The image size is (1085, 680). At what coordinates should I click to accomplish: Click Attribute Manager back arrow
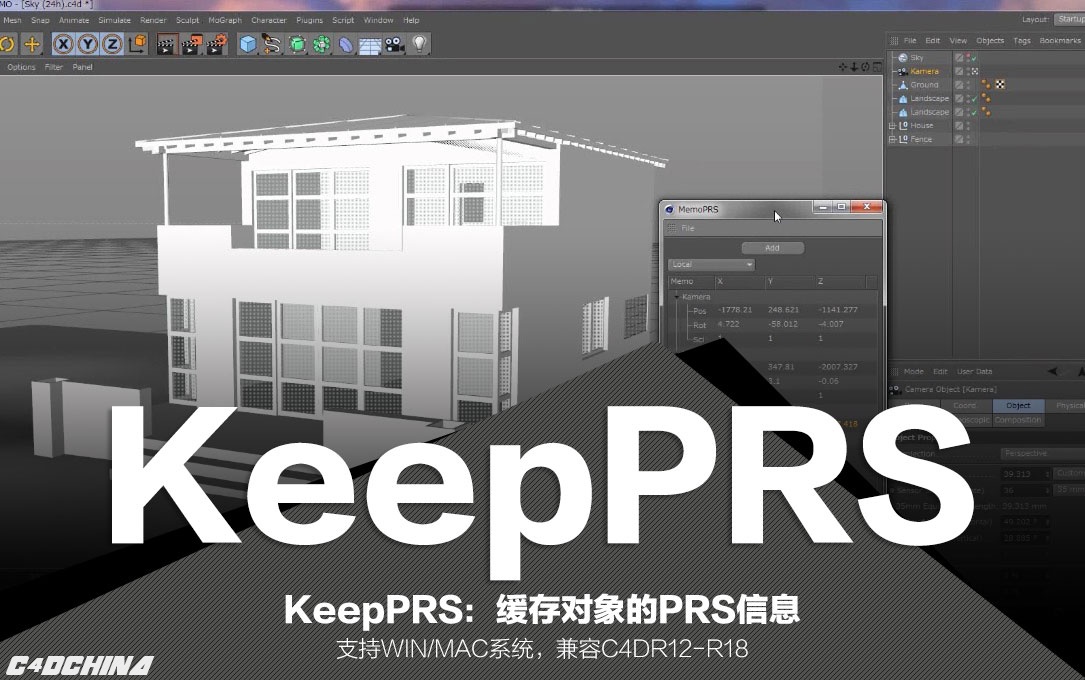pyautogui.click(x=1052, y=371)
